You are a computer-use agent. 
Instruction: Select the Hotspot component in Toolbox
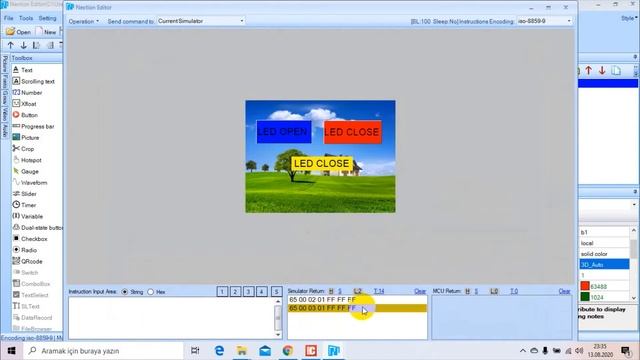pos(27,160)
